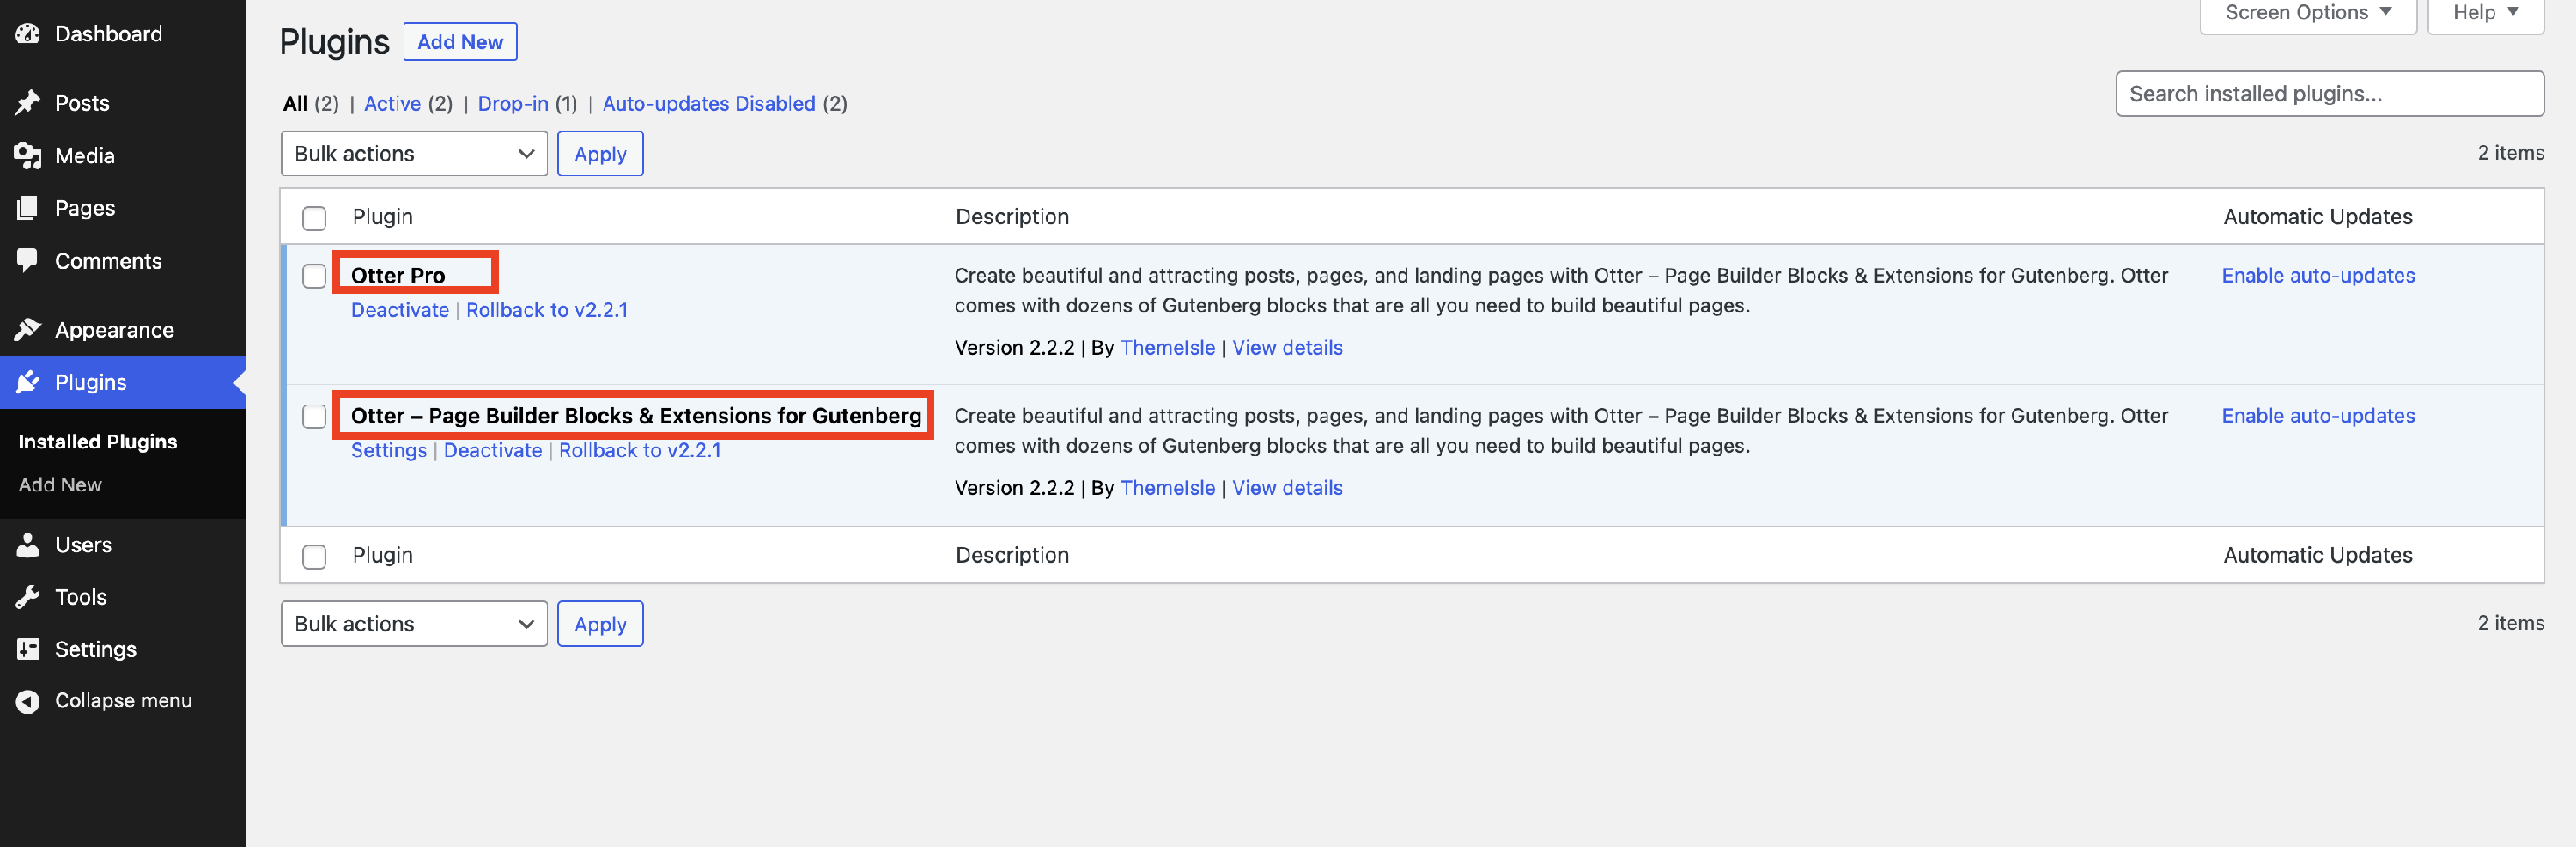Toggle select-all checkbox in table header

click(314, 218)
